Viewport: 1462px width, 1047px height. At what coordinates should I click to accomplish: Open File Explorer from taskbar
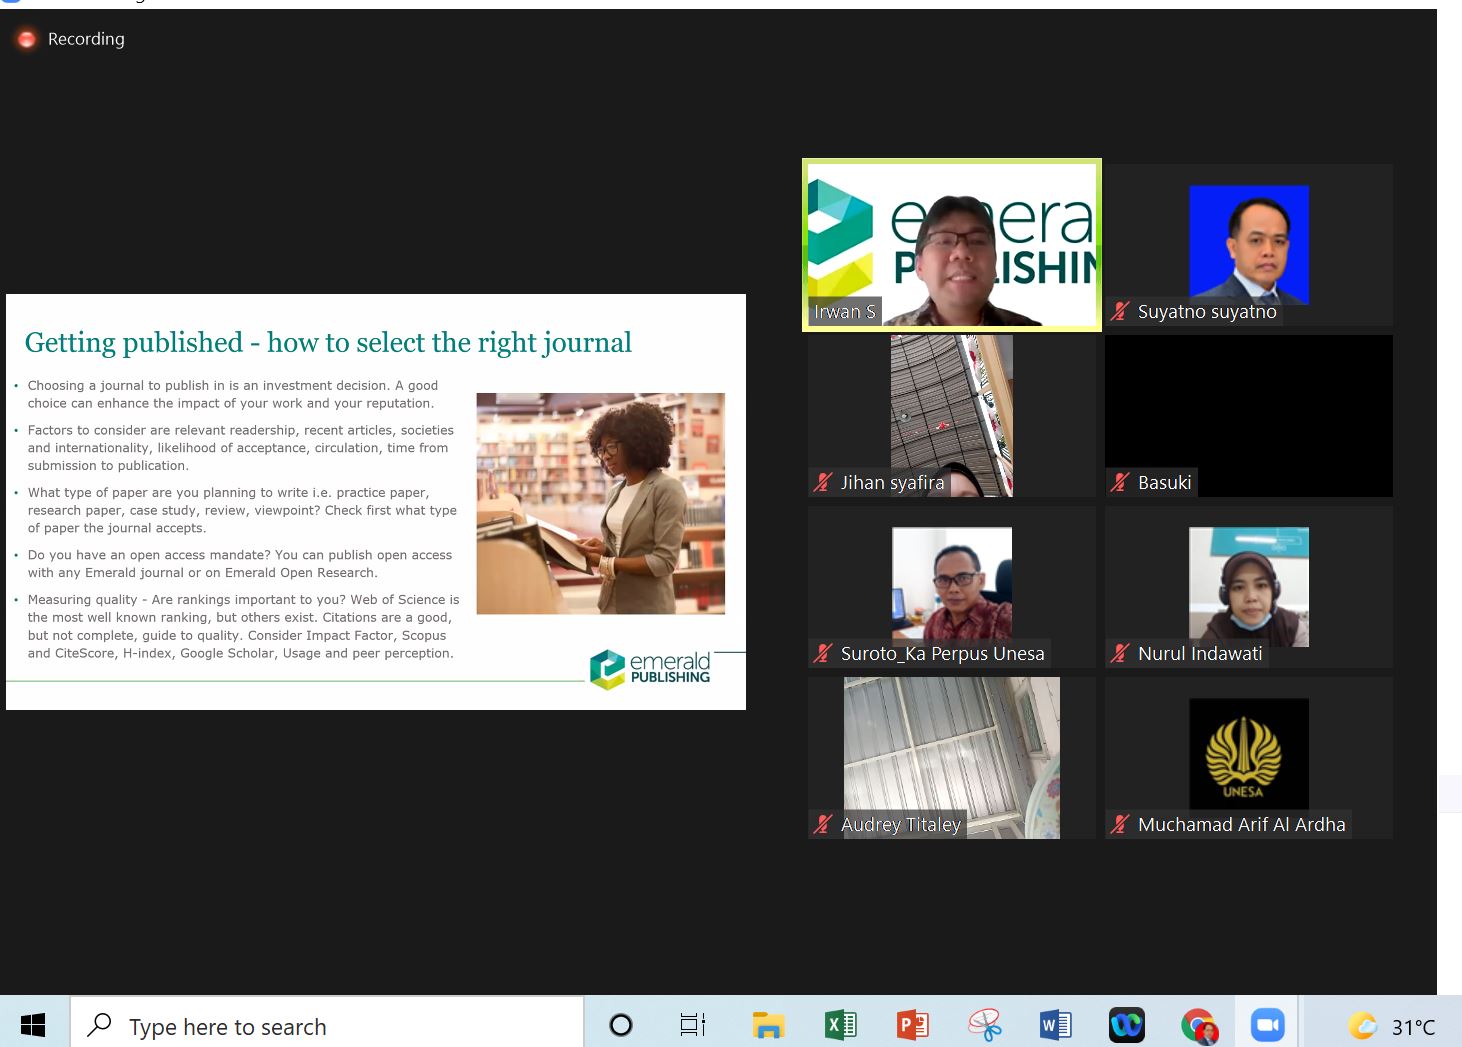[768, 1025]
